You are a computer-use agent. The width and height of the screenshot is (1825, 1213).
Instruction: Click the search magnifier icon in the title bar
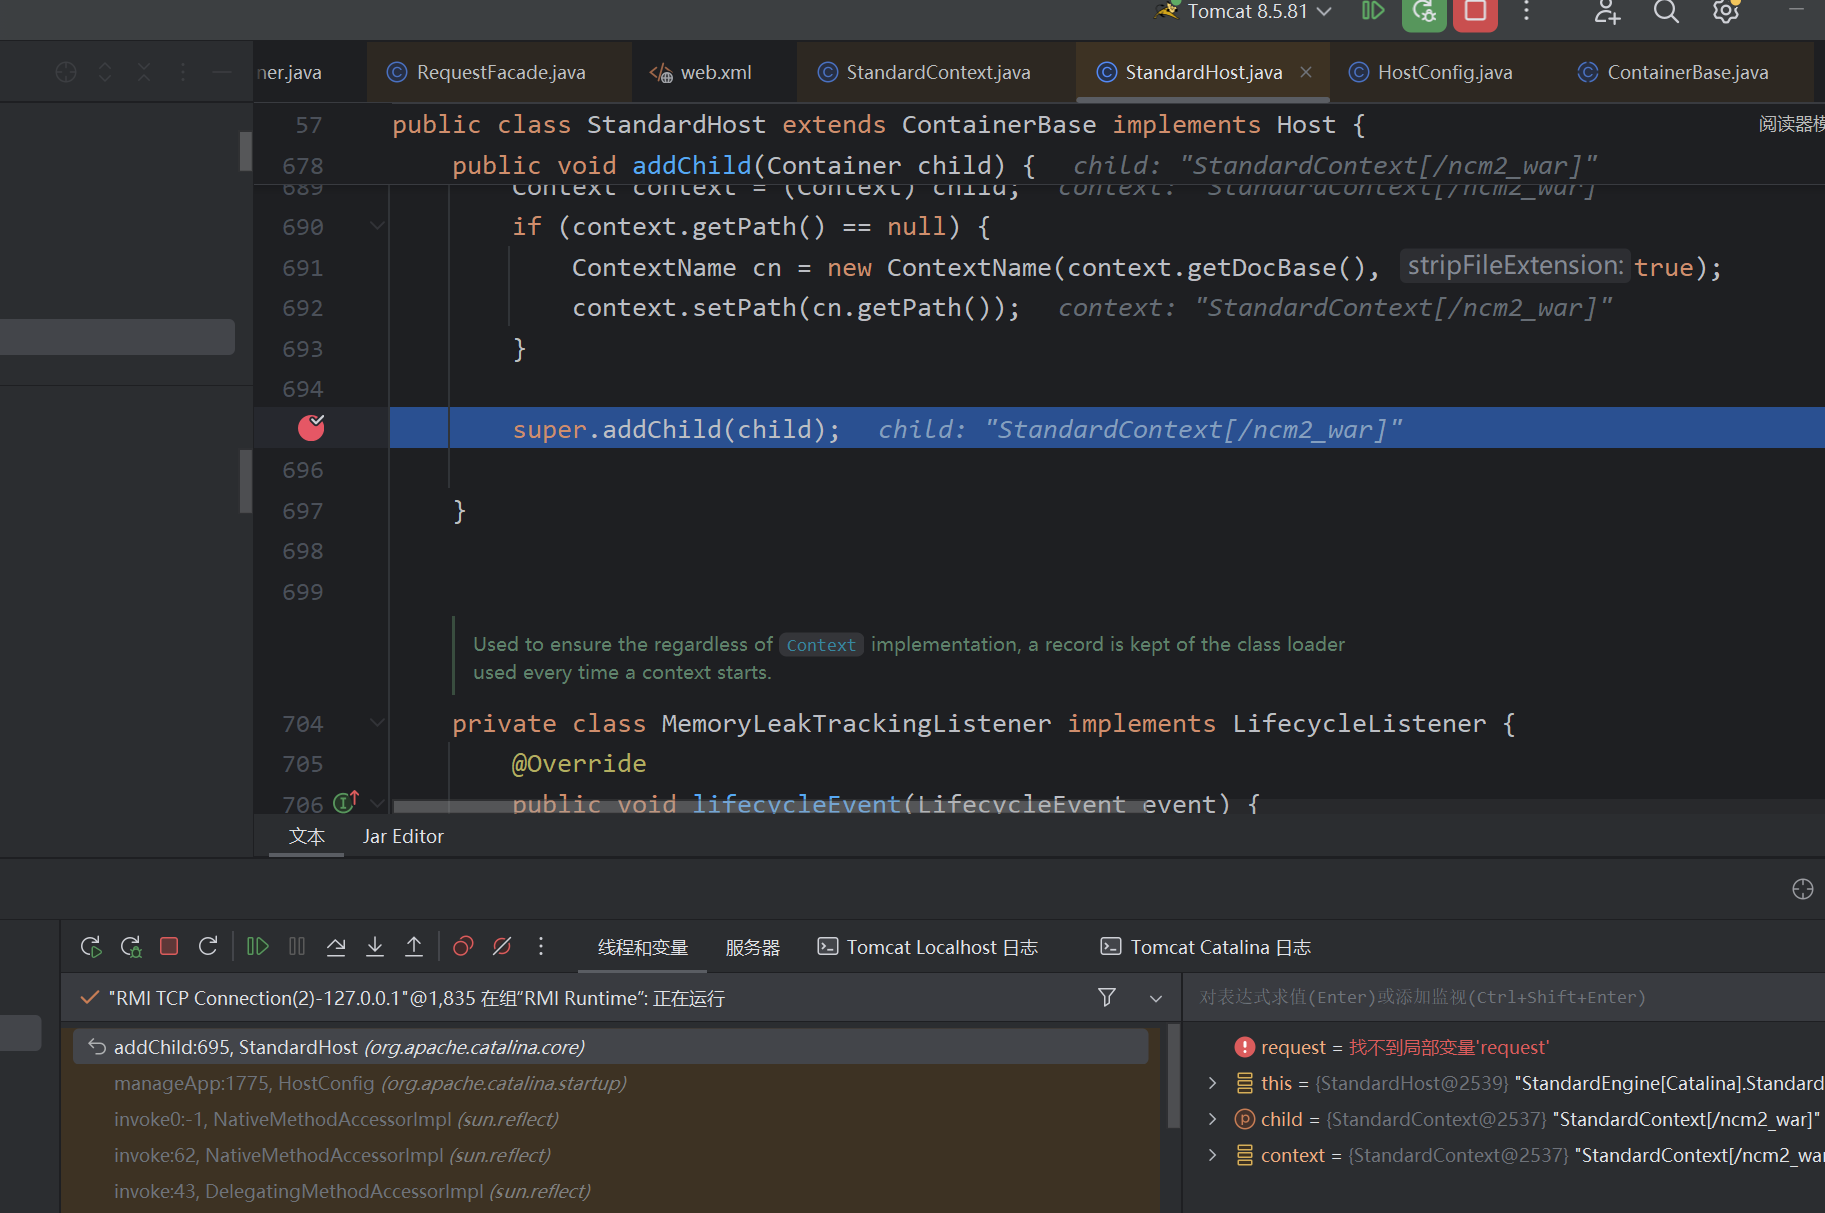point(1665,12)
